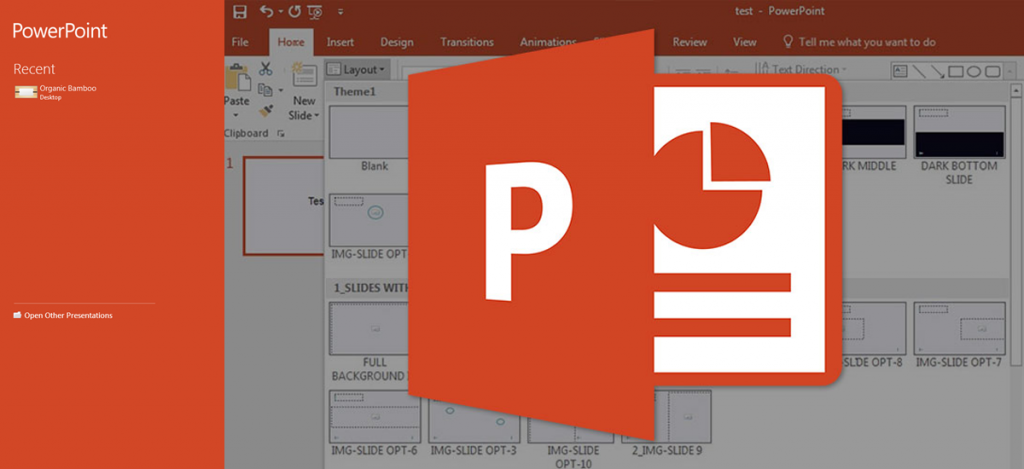Select the Arrow line shape icon
Image resolution: width=1024 pixels, height=469 pixels.
[x=938, y=71]
